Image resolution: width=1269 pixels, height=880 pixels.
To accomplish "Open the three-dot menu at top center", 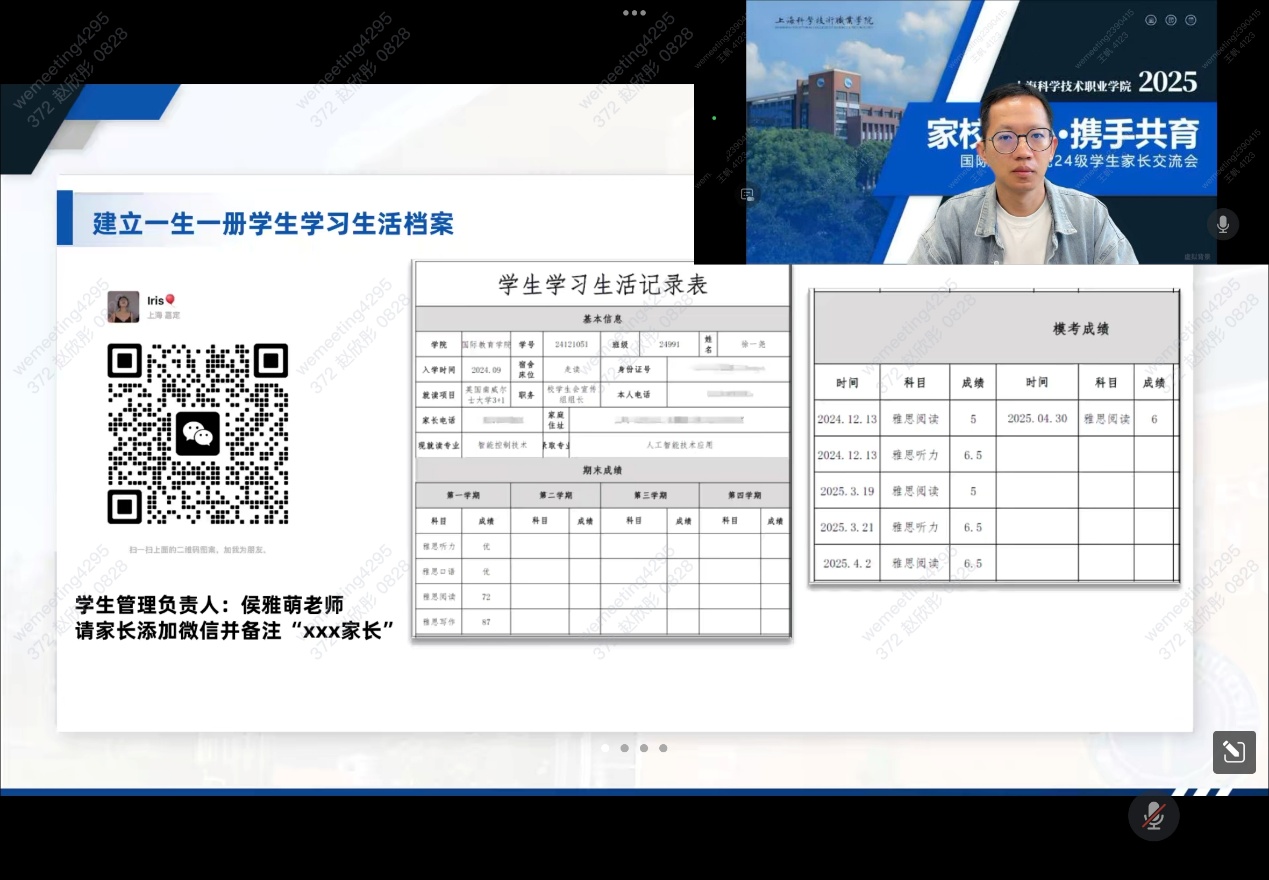I will [634, 13].
